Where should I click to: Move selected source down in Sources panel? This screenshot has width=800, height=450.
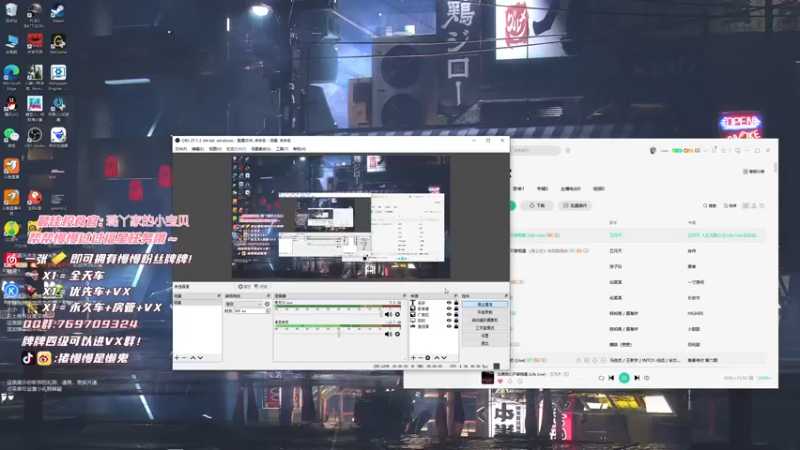[x=444, y=358]
